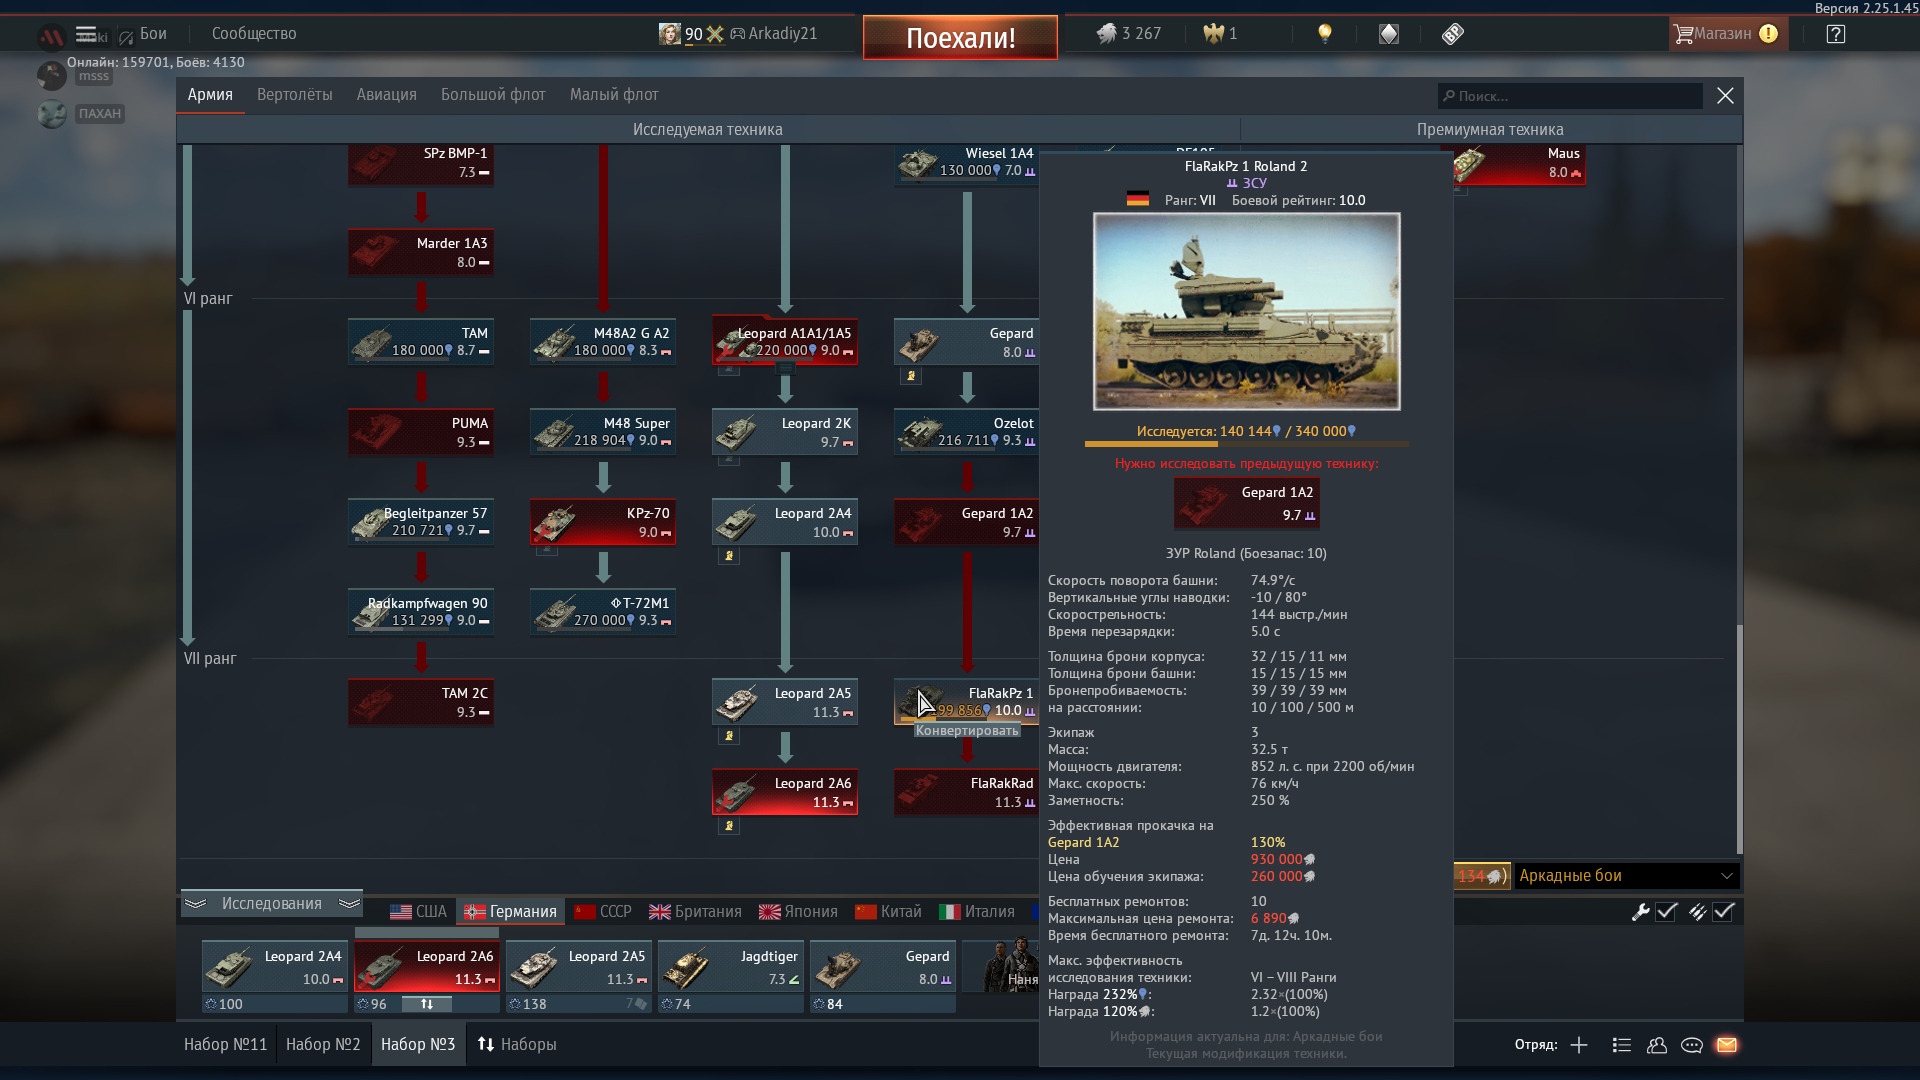The height and width of the screenshot is (1080, 1920).
Task: Click the shop alert exclamation icon
Action: click(x=1769, y=34)
